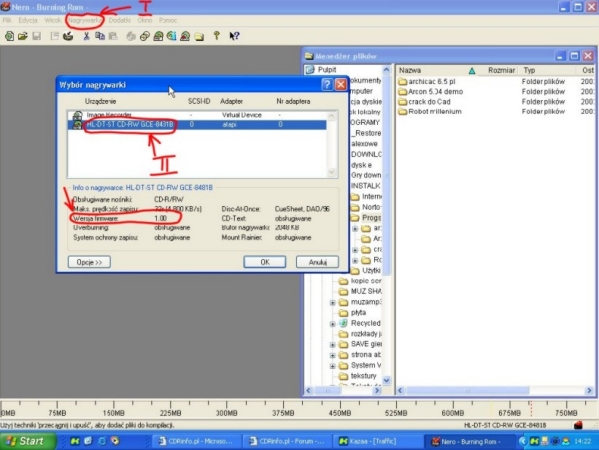The width and height of the screenshot is (599, 450).
Task: Click the file browser folder toolbar icon
Action: click(199, 36)
